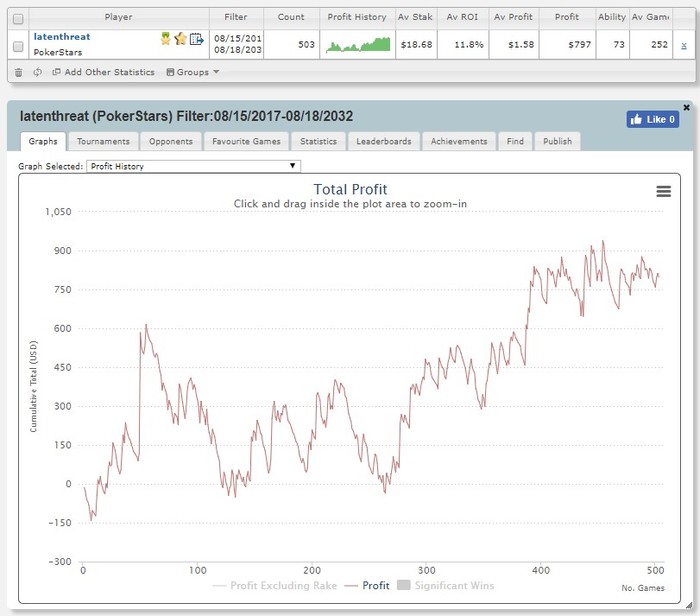The height and width of the screenshot is (616, 700).
Task: Close the latenthreat panel with the X
Action: click(687, 107)
